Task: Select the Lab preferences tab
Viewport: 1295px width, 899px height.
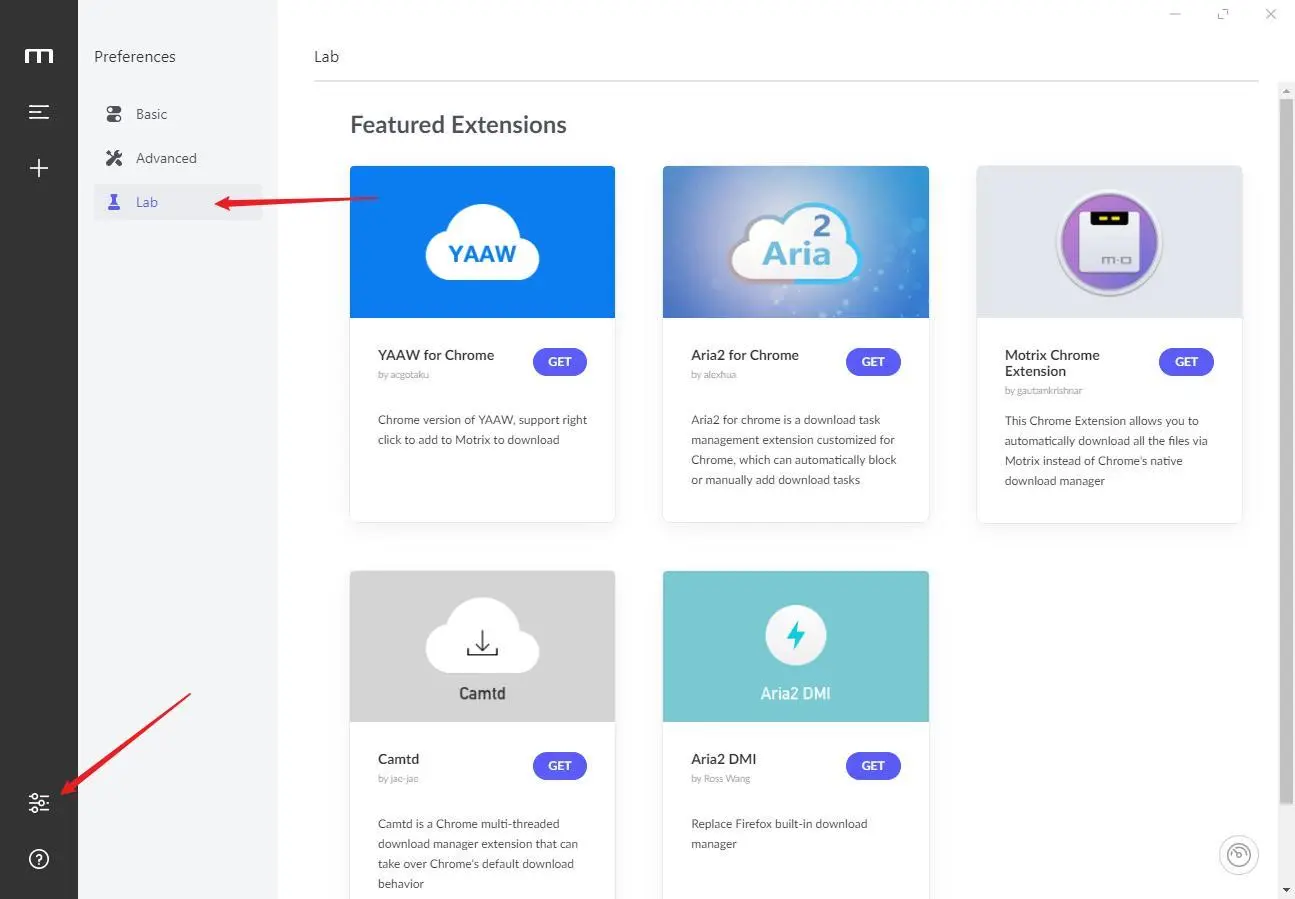Action: point(178,202)
